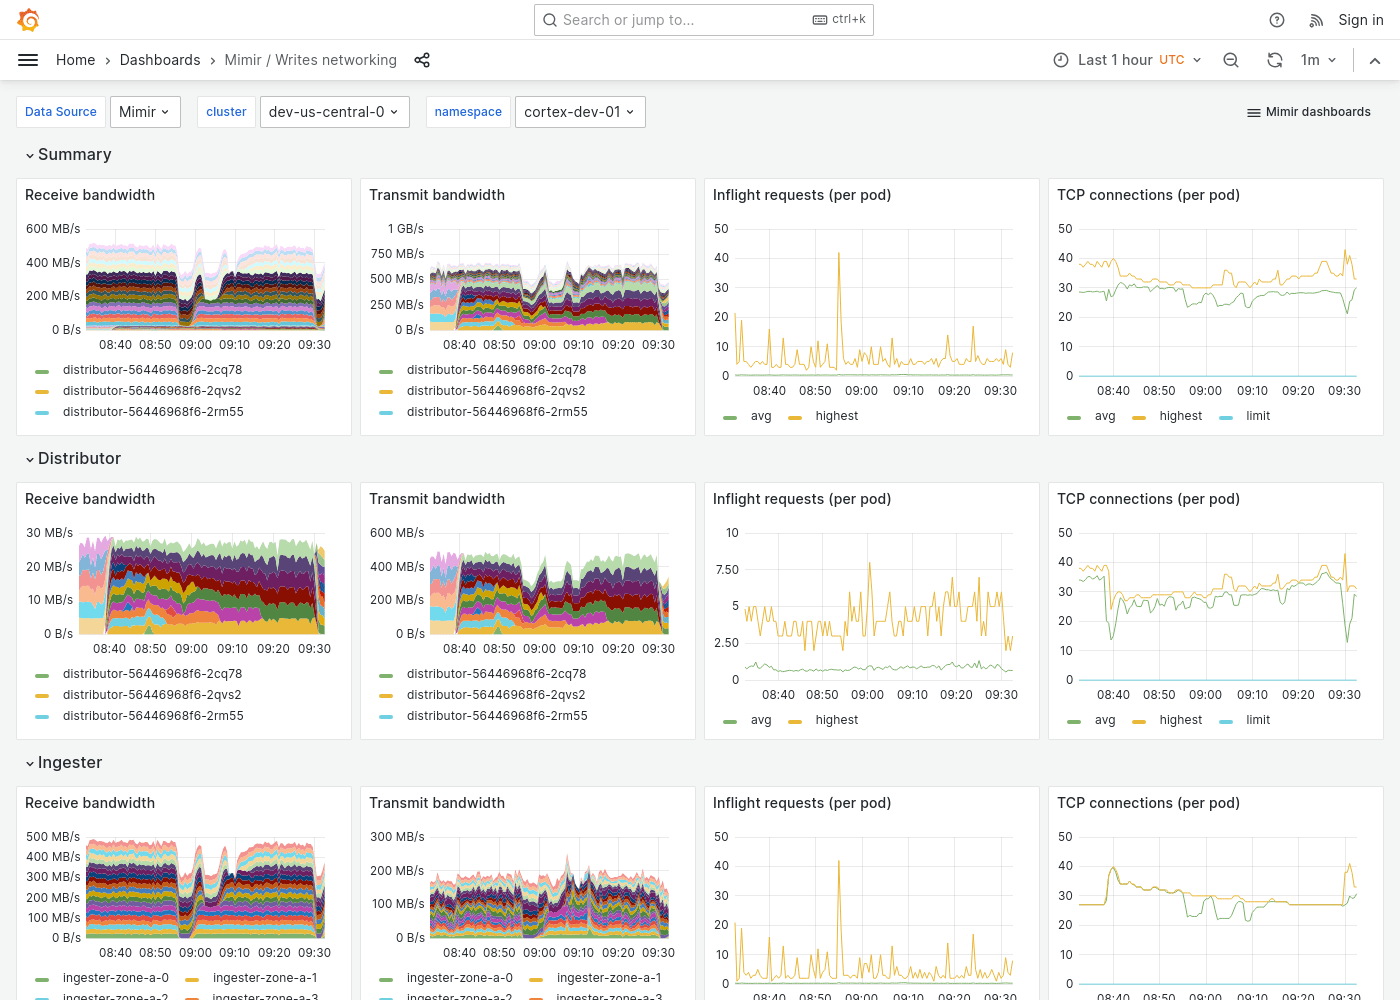
Task: Toggle the limit series in TCP connections legend
Action: (x=1258, y=415)
